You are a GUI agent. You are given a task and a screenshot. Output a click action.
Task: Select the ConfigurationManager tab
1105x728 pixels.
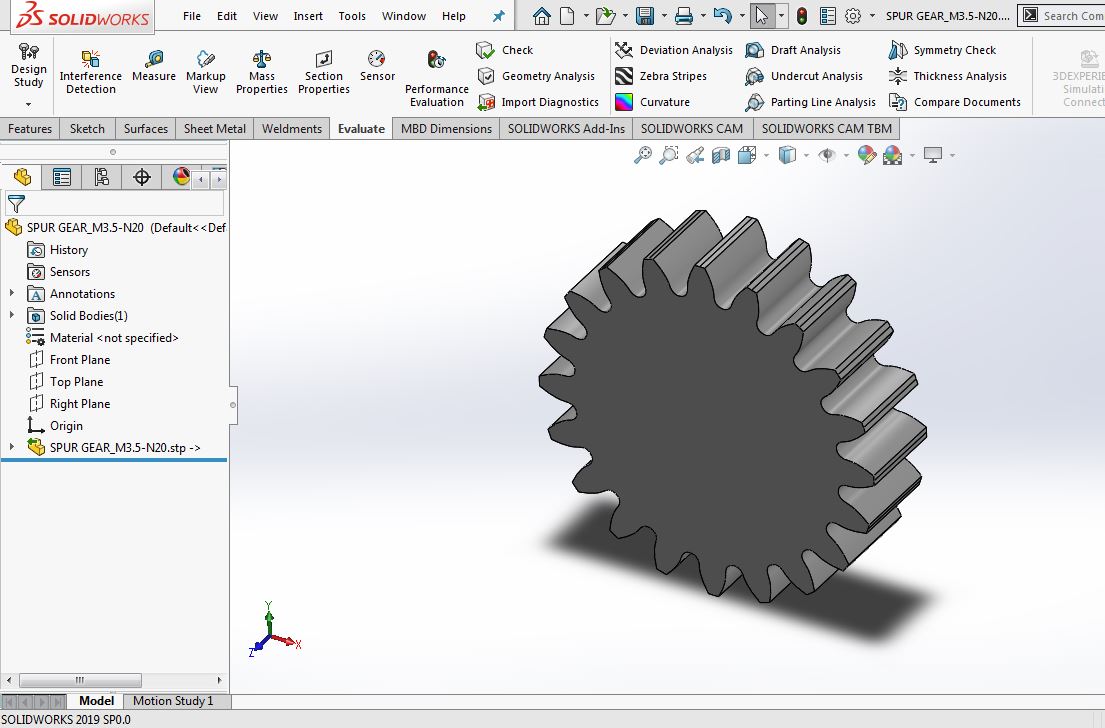(x=101, y=177)
